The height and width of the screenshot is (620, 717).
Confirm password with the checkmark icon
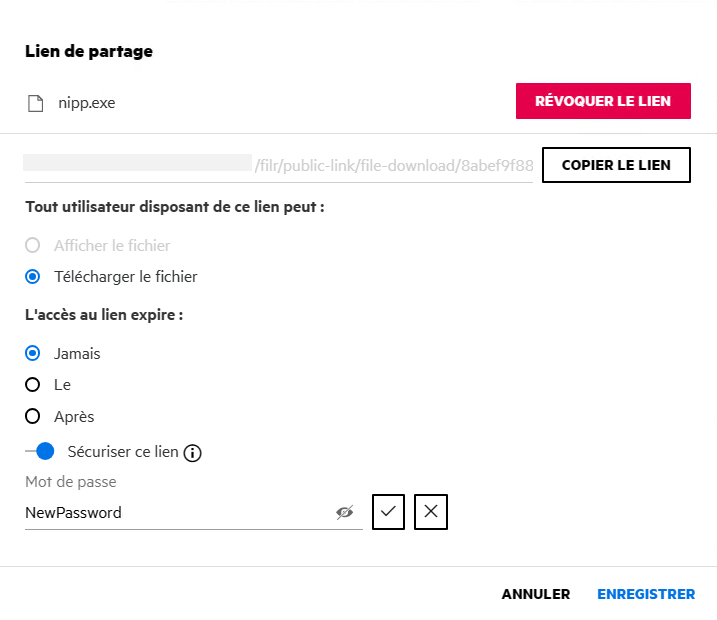point(389,512)
